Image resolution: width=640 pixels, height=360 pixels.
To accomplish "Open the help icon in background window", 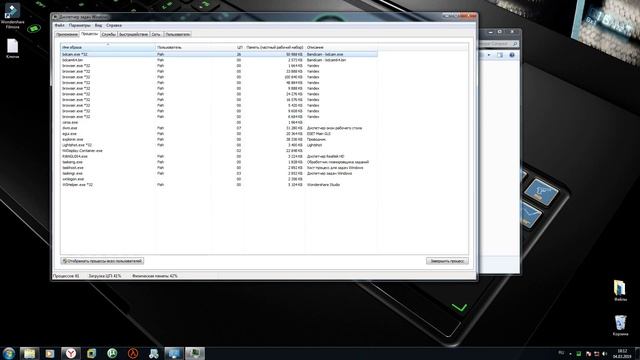I will [512, 55].
